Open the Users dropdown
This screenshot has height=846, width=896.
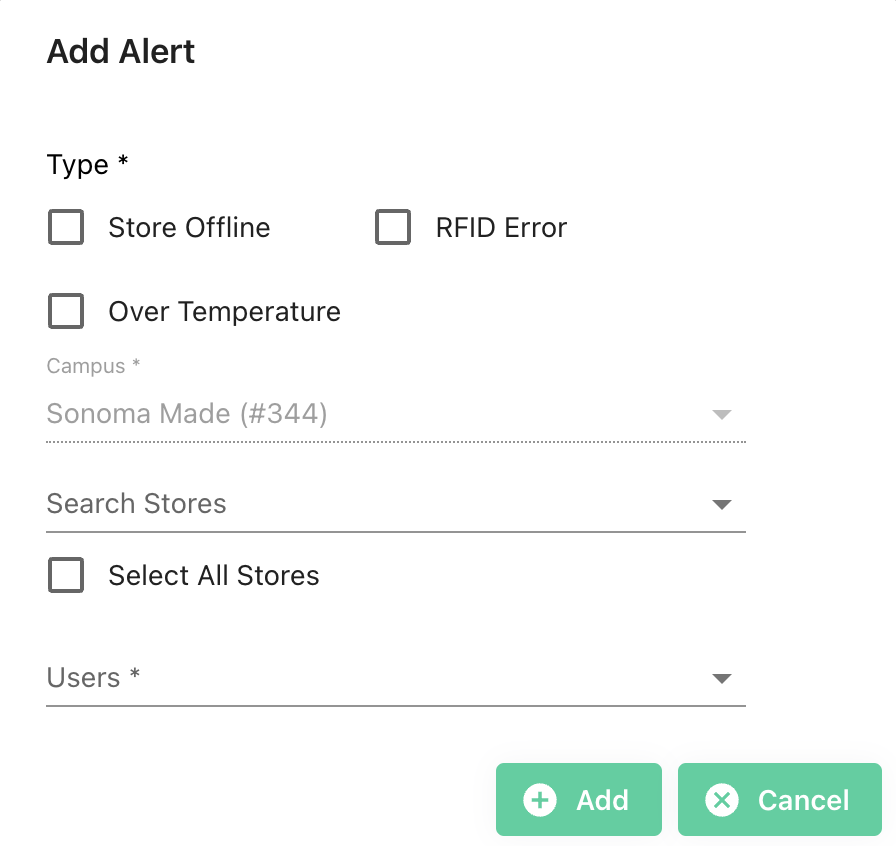396,679
